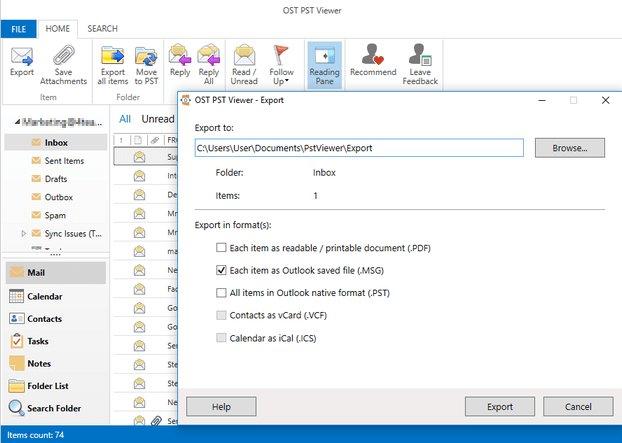Click the Reply icon in the ribbon
Image resolution: width=622 pixels, height=443 pixels.
point(180,55)
